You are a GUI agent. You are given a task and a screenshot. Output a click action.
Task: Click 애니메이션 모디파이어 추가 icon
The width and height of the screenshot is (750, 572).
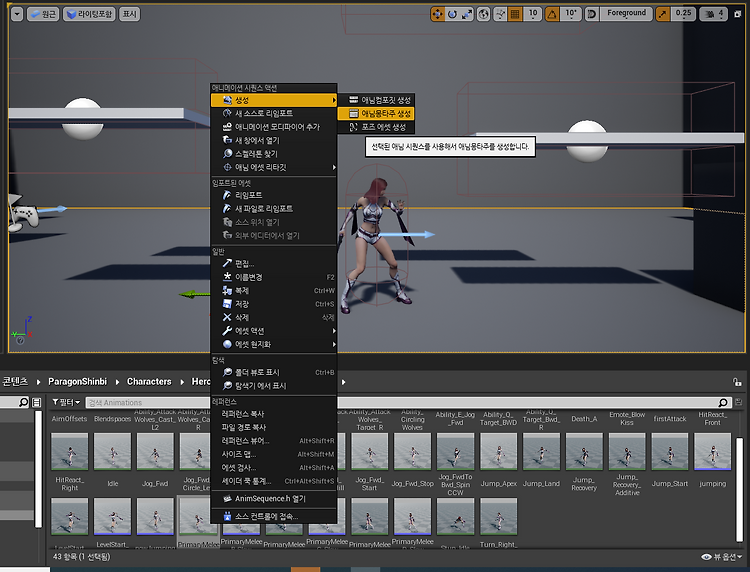click(x=227, y=127)
